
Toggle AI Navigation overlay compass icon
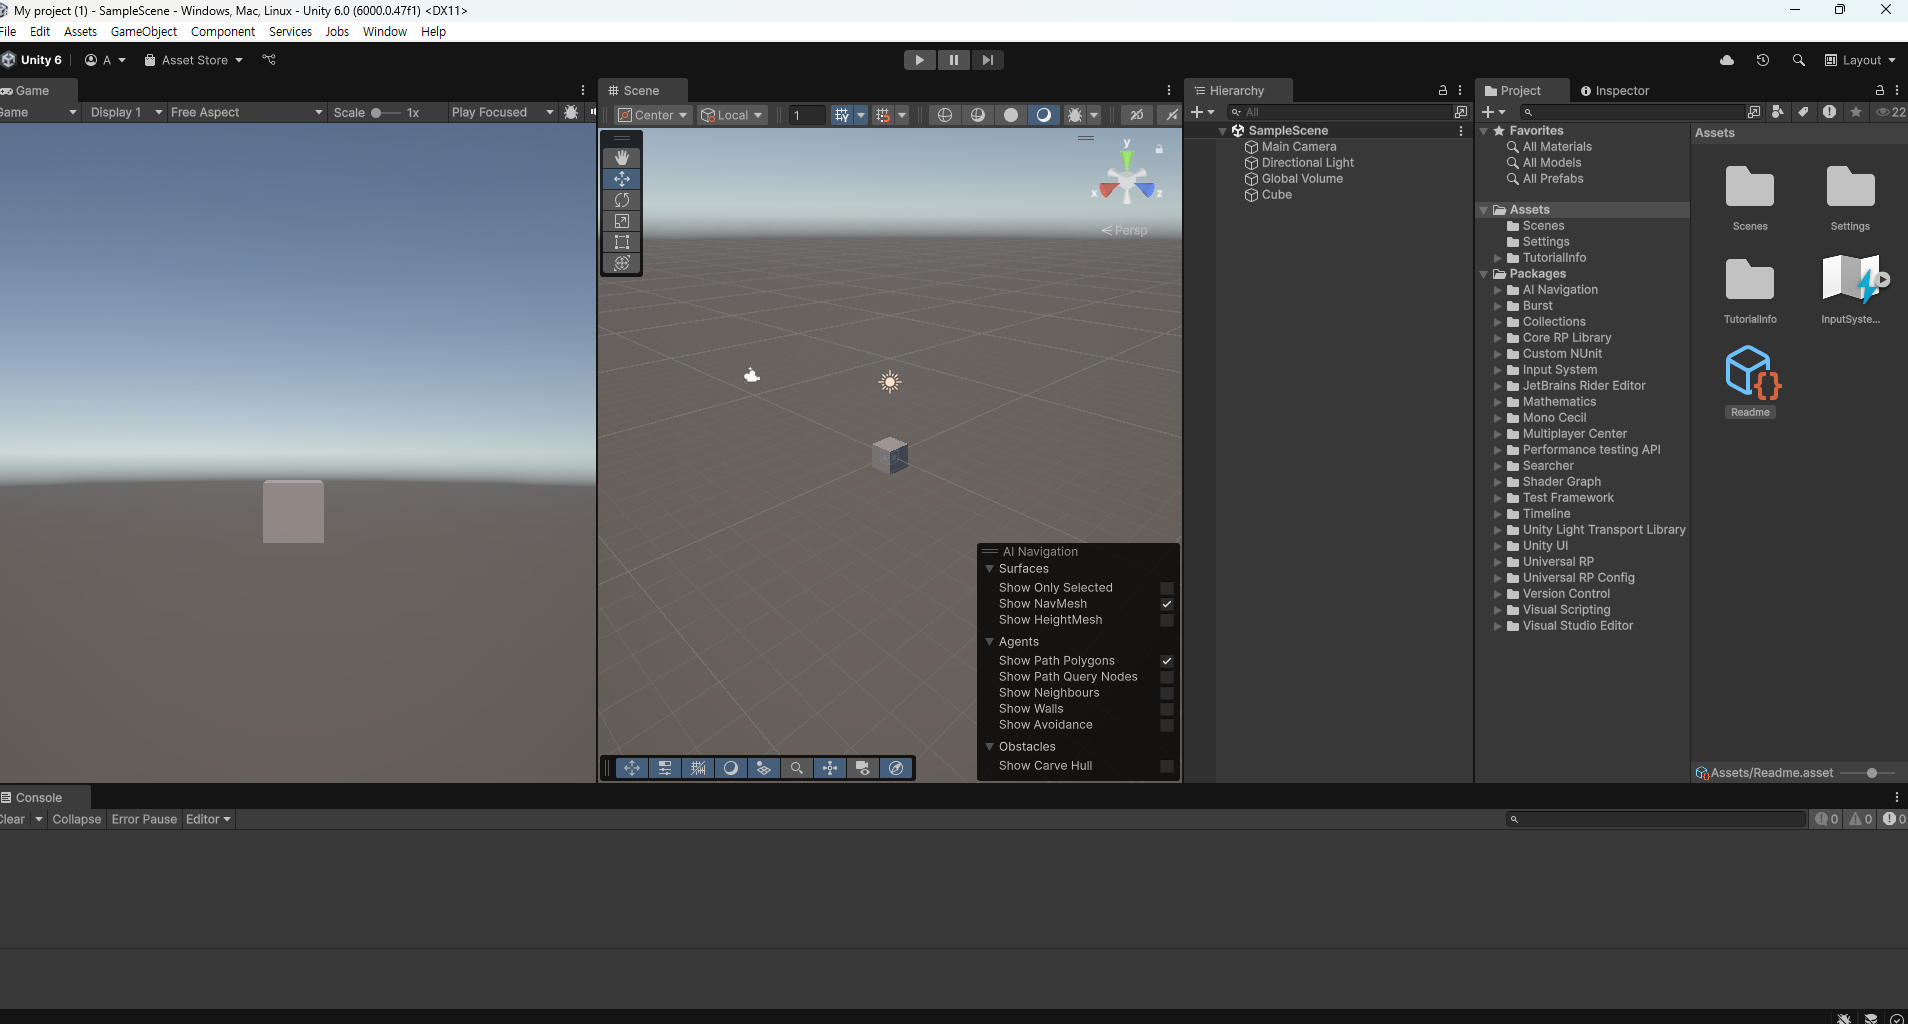tap(896, 768)
